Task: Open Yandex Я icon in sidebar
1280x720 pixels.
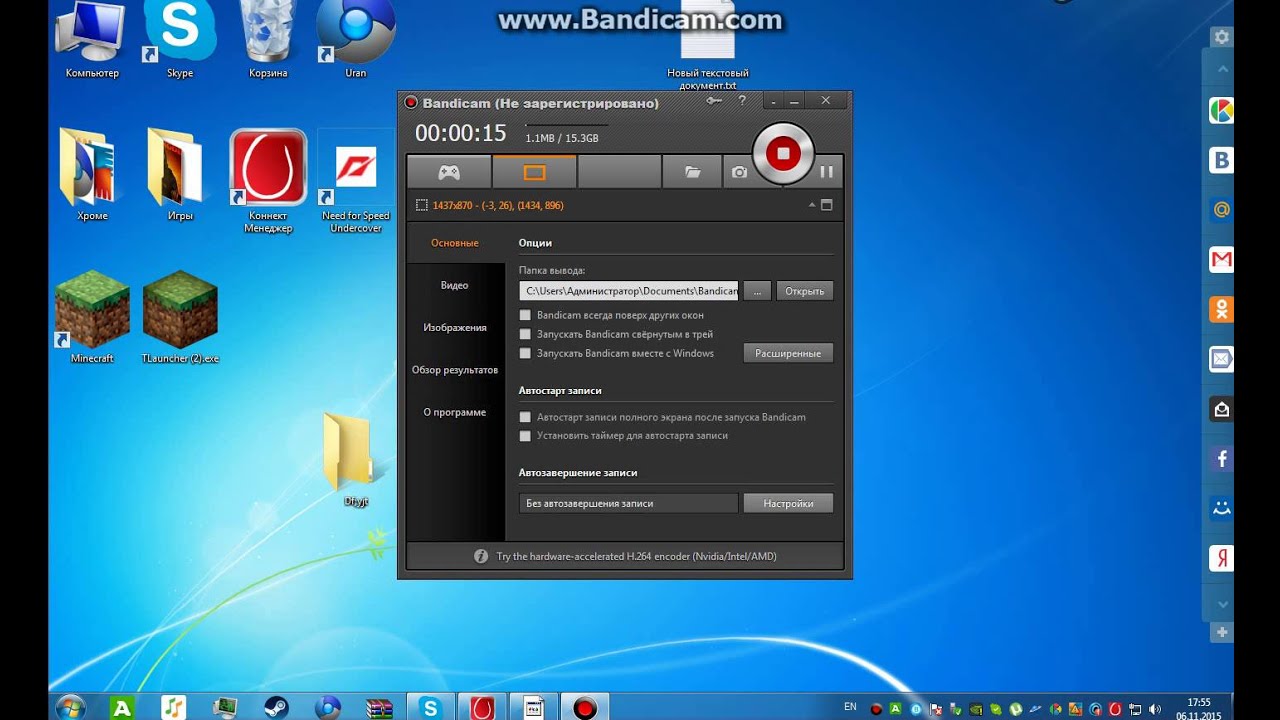Action: coord(1221,558)
